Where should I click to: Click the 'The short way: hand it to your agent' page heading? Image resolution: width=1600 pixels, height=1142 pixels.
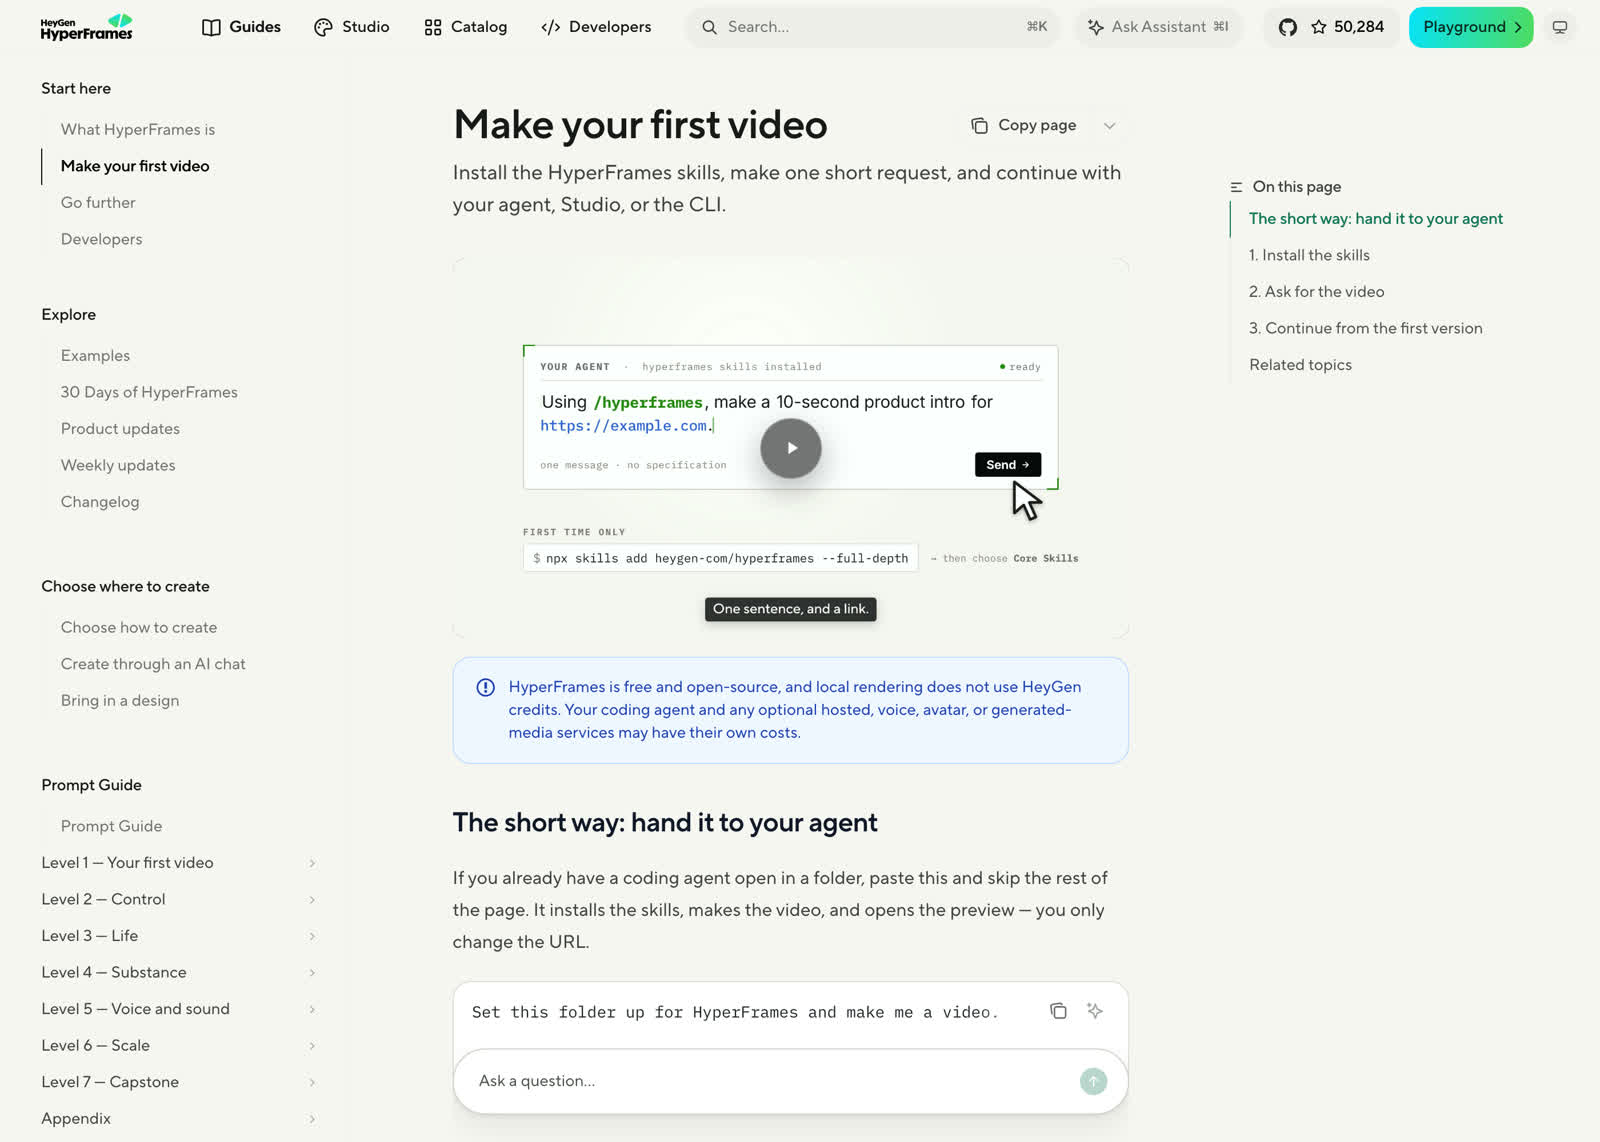pos(665,822)
